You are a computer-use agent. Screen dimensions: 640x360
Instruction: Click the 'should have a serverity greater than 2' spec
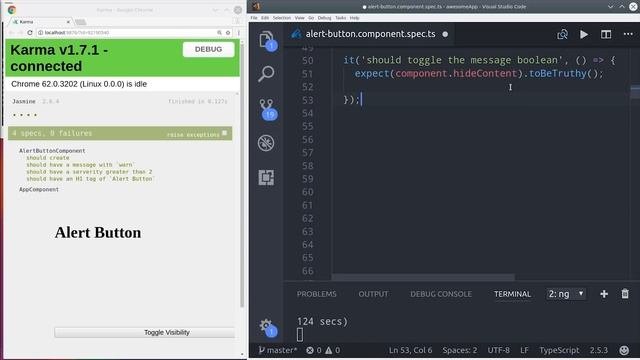pyautogui.click(x=89, y=172)
